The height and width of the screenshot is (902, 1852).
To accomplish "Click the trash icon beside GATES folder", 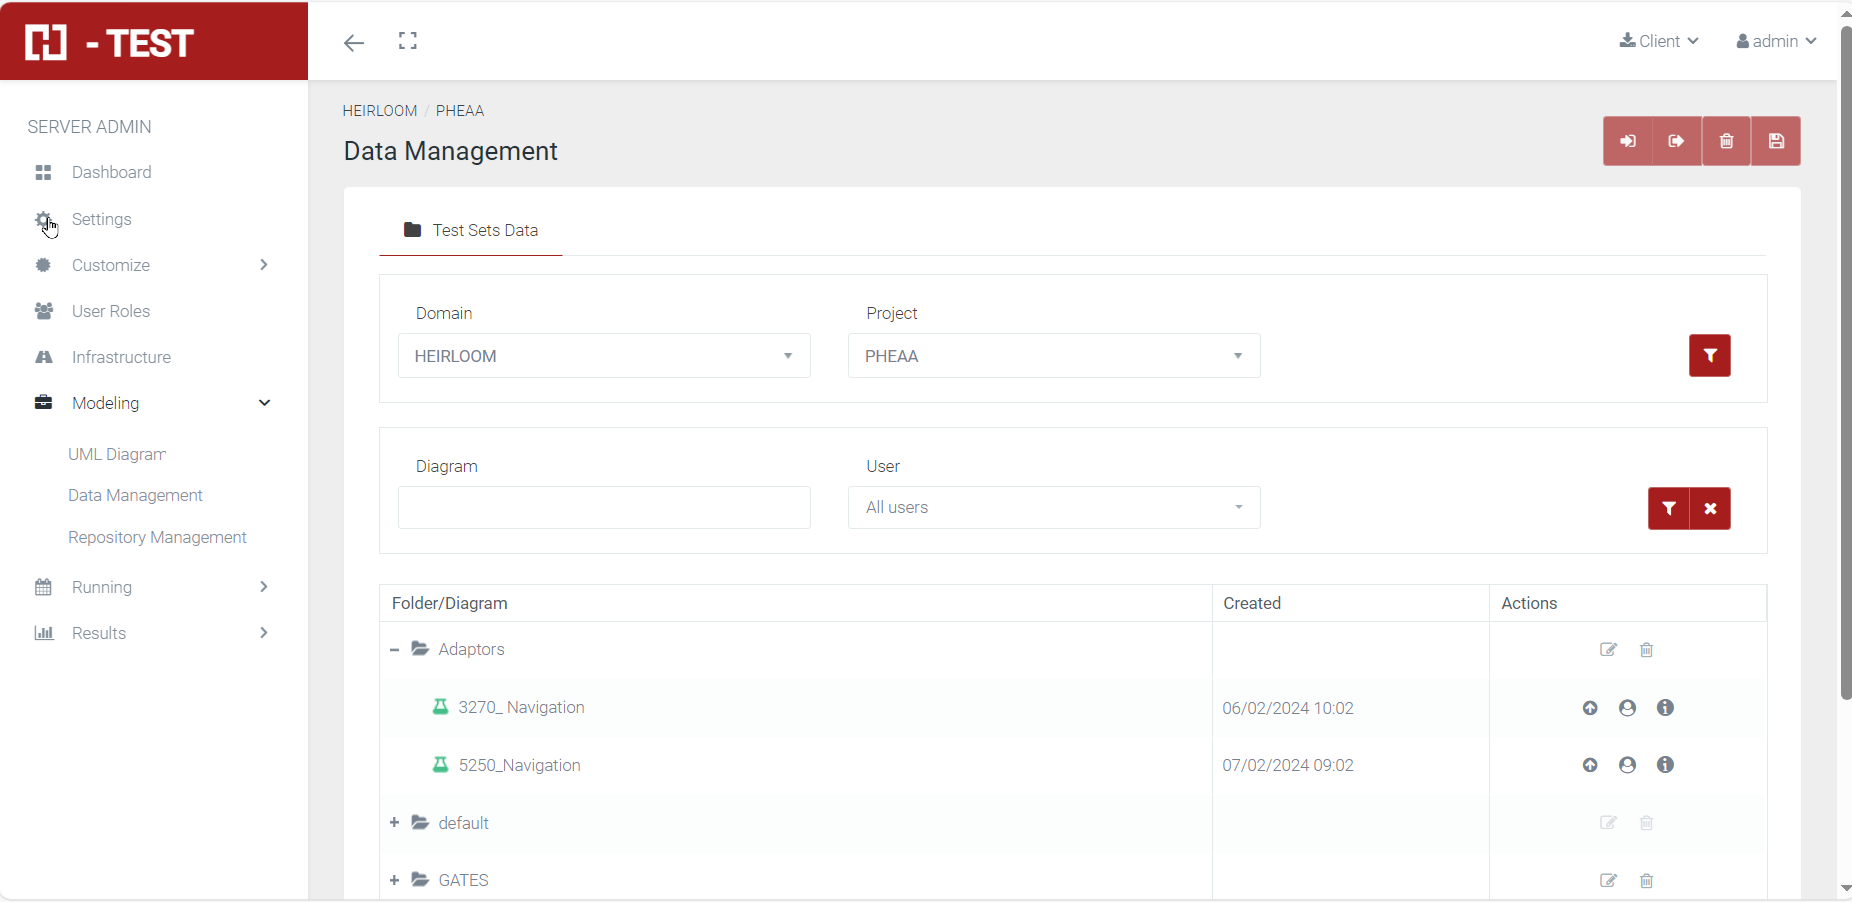I will click(1647, 881).
